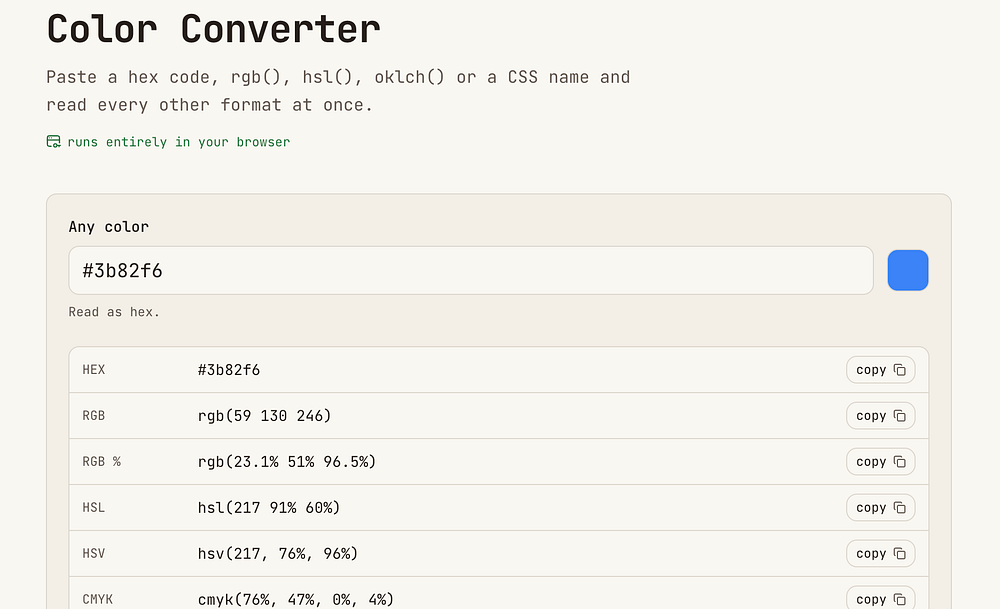This screenshot has height=609, width=1000.
Task: Click the copy icon for the CMYK value
Action: pos(899,599)
